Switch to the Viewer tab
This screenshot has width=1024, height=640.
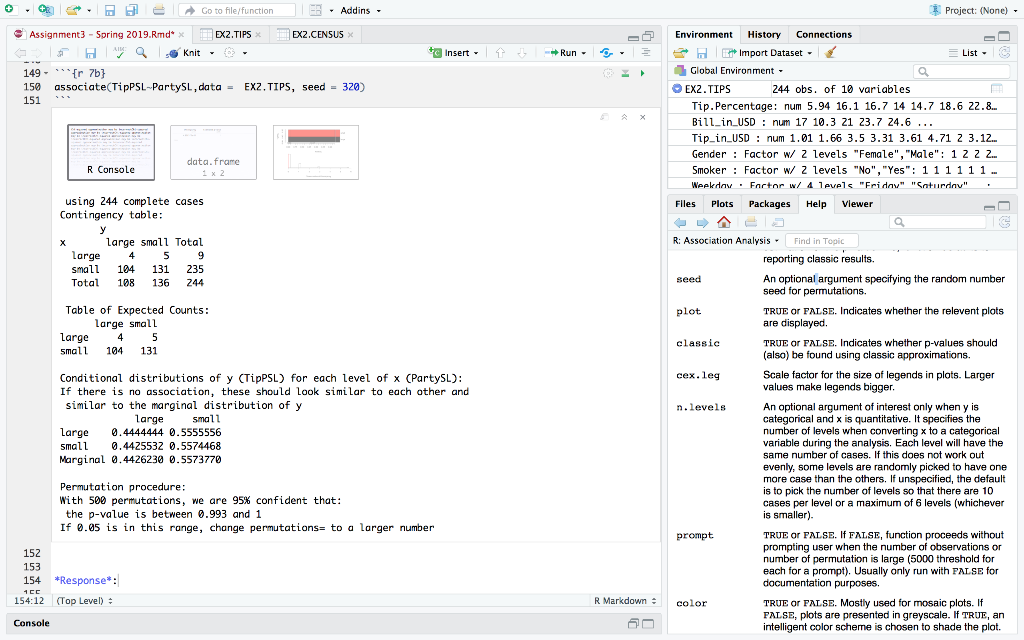[x=857, y=204]
